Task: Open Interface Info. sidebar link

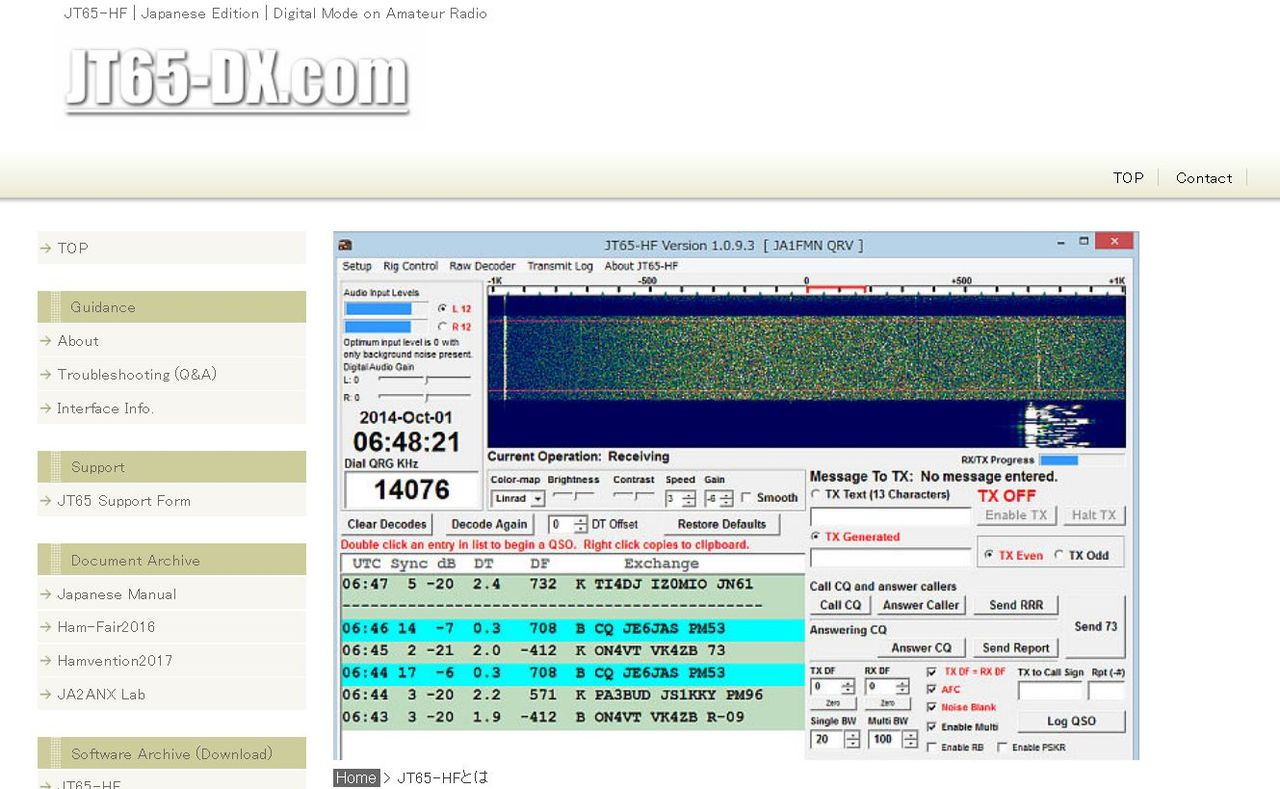Action: 172,408
